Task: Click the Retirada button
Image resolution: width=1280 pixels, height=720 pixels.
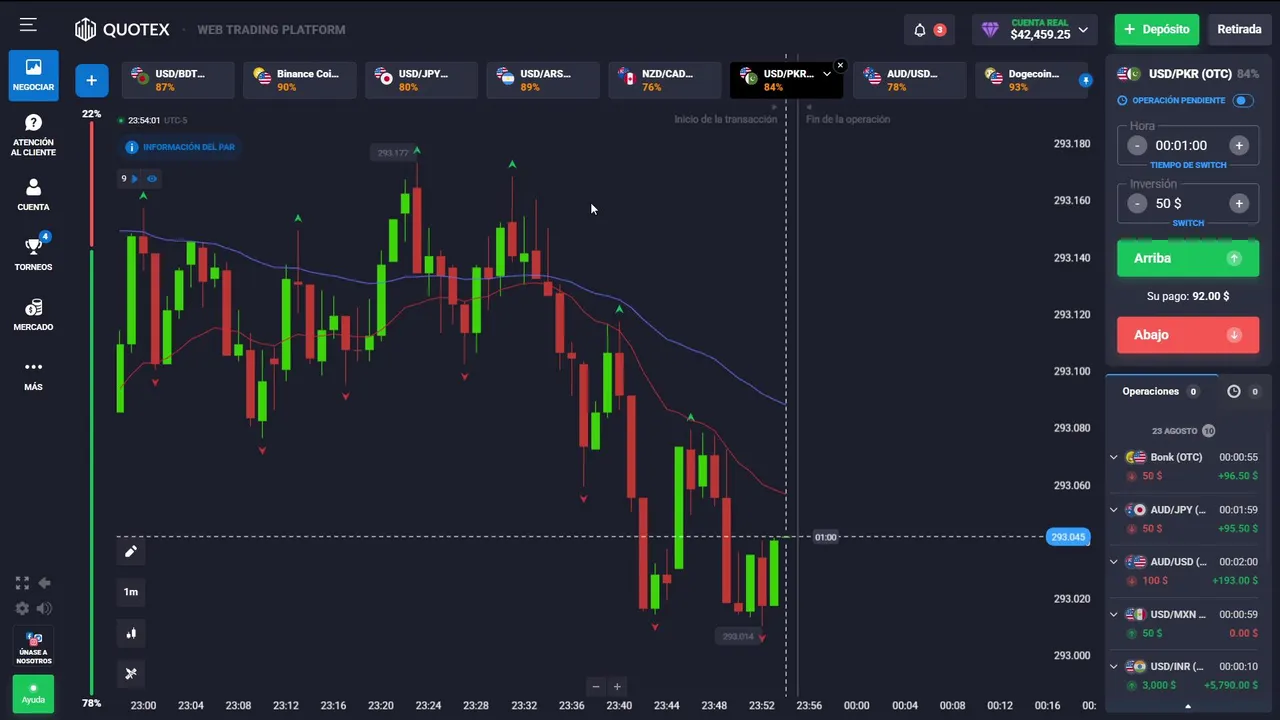Action: pyautogui.click(x=1239, y=29)
